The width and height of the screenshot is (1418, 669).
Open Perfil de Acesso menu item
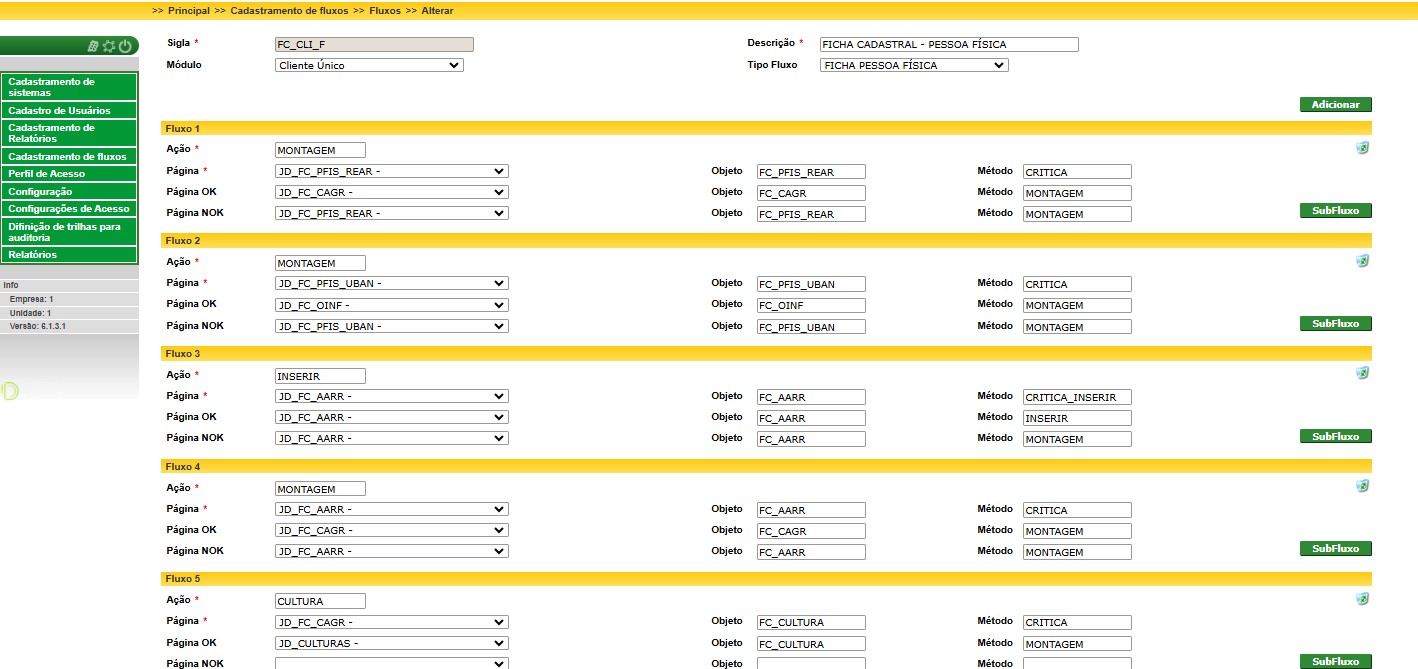pyautogui.click(x=69, y=174)
